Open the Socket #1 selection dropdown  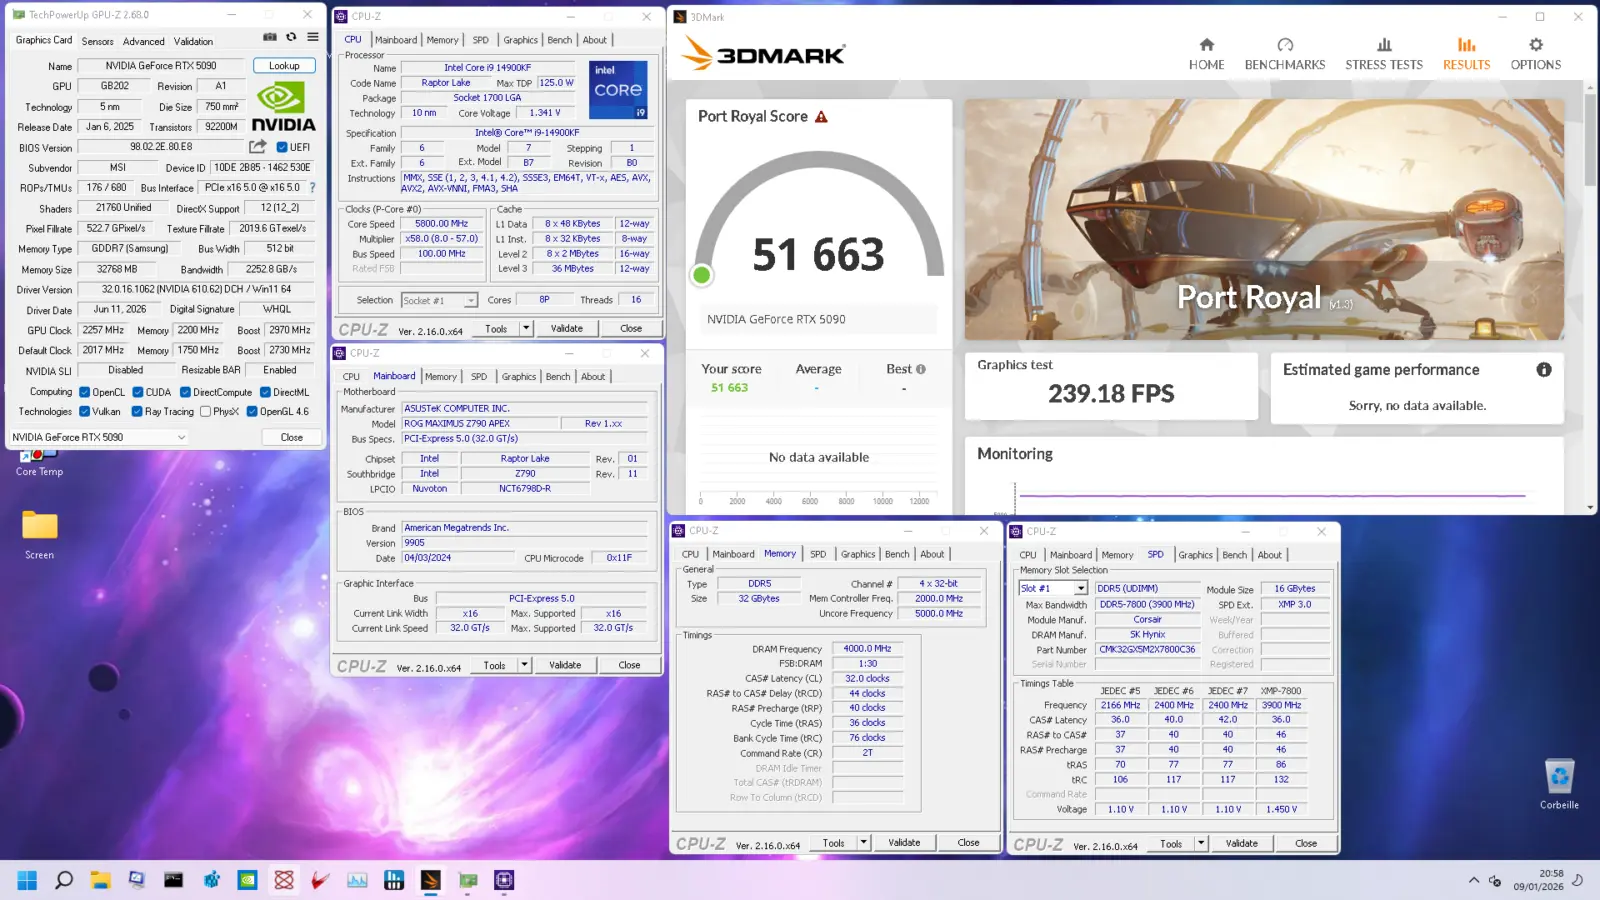[x=439, y=300]
